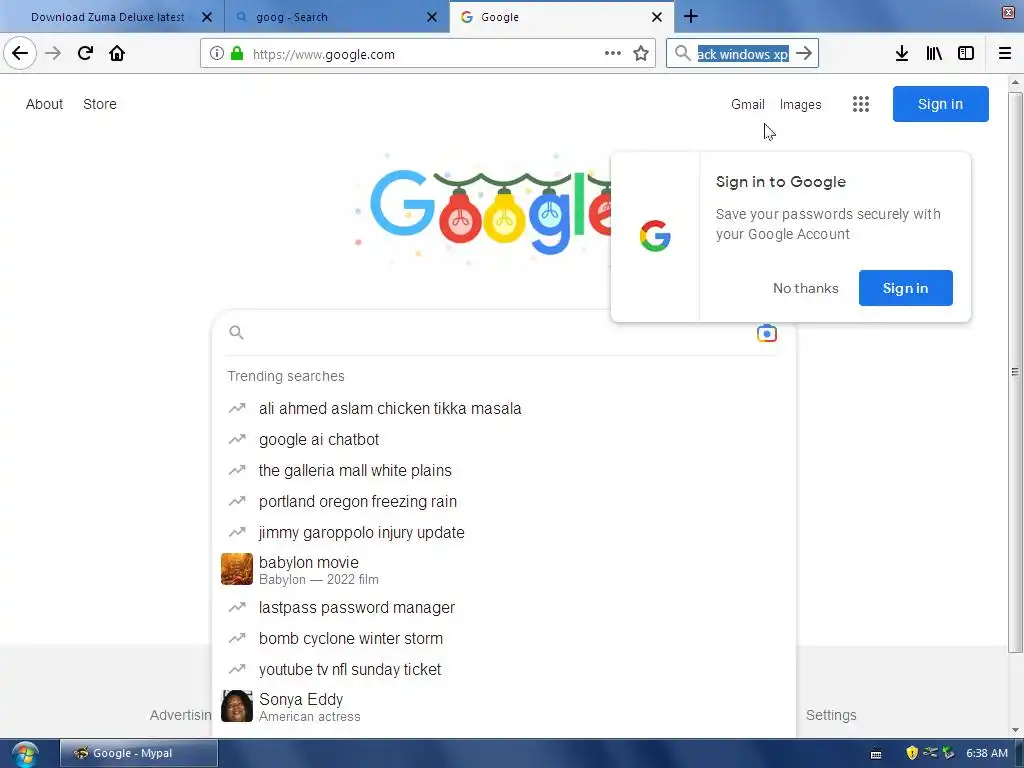Image resolution: width=1024 pixels, height=768 pixels.
Task: Open Google Images link
Action: (x=800, y=104)
